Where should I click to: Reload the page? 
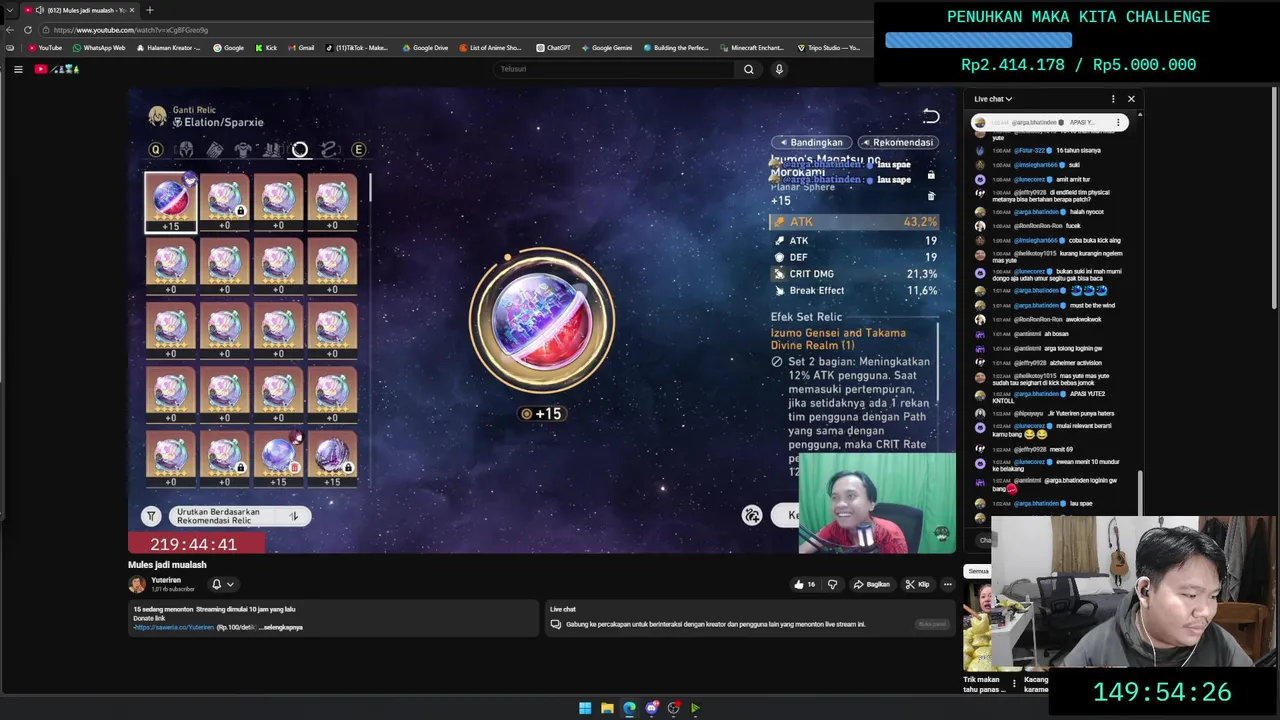tap(27, 30)
